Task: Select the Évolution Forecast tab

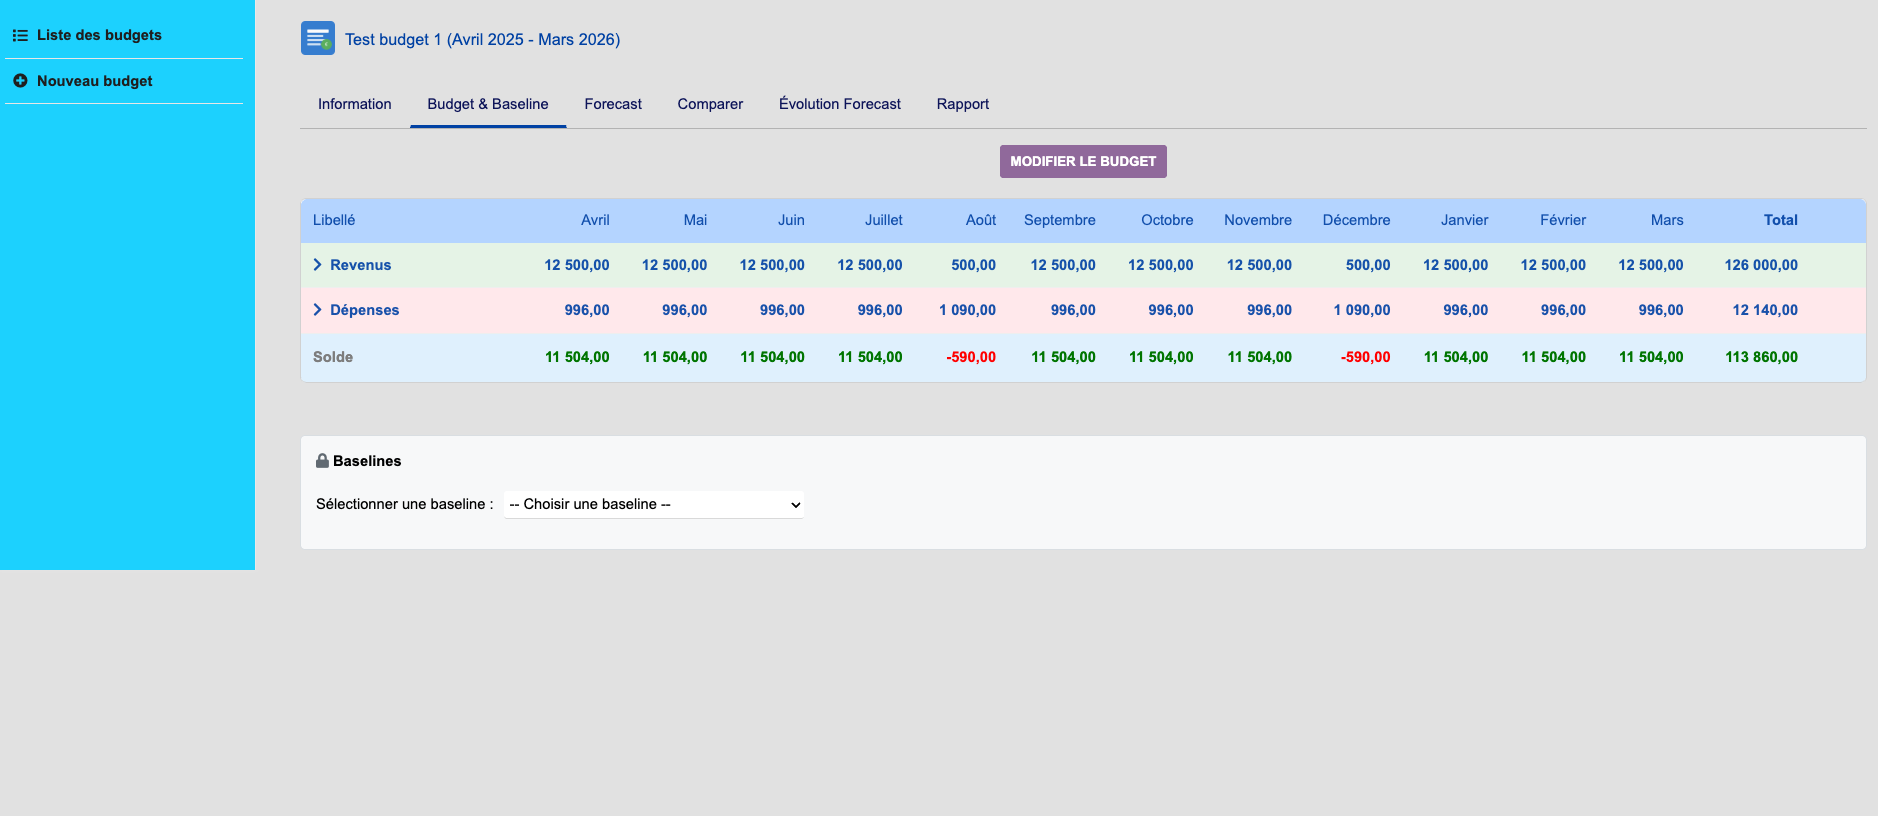Action: pos(839,104)
